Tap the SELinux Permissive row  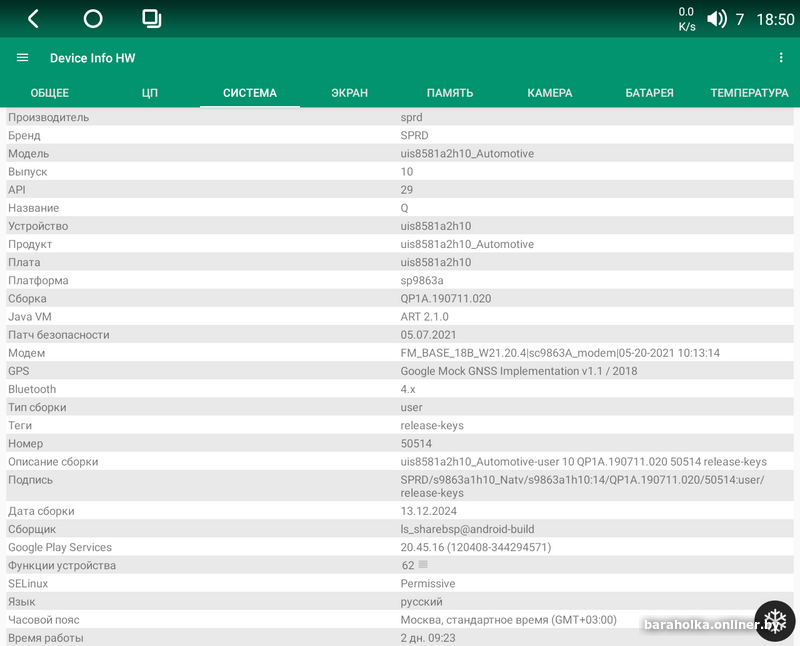coord(400,584)
